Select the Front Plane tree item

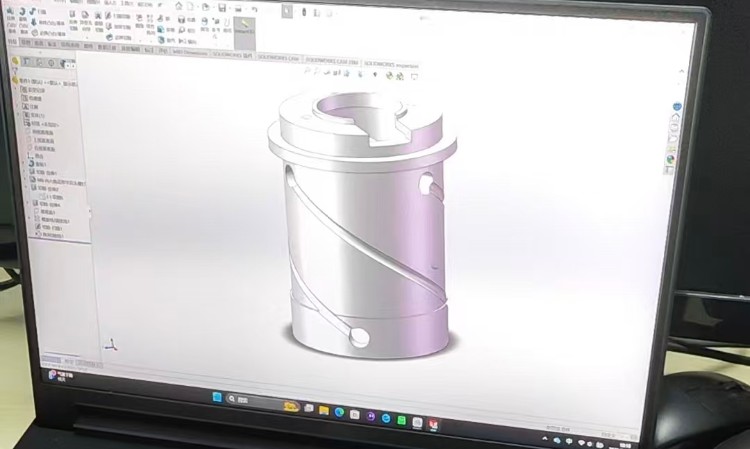[42, 132]
